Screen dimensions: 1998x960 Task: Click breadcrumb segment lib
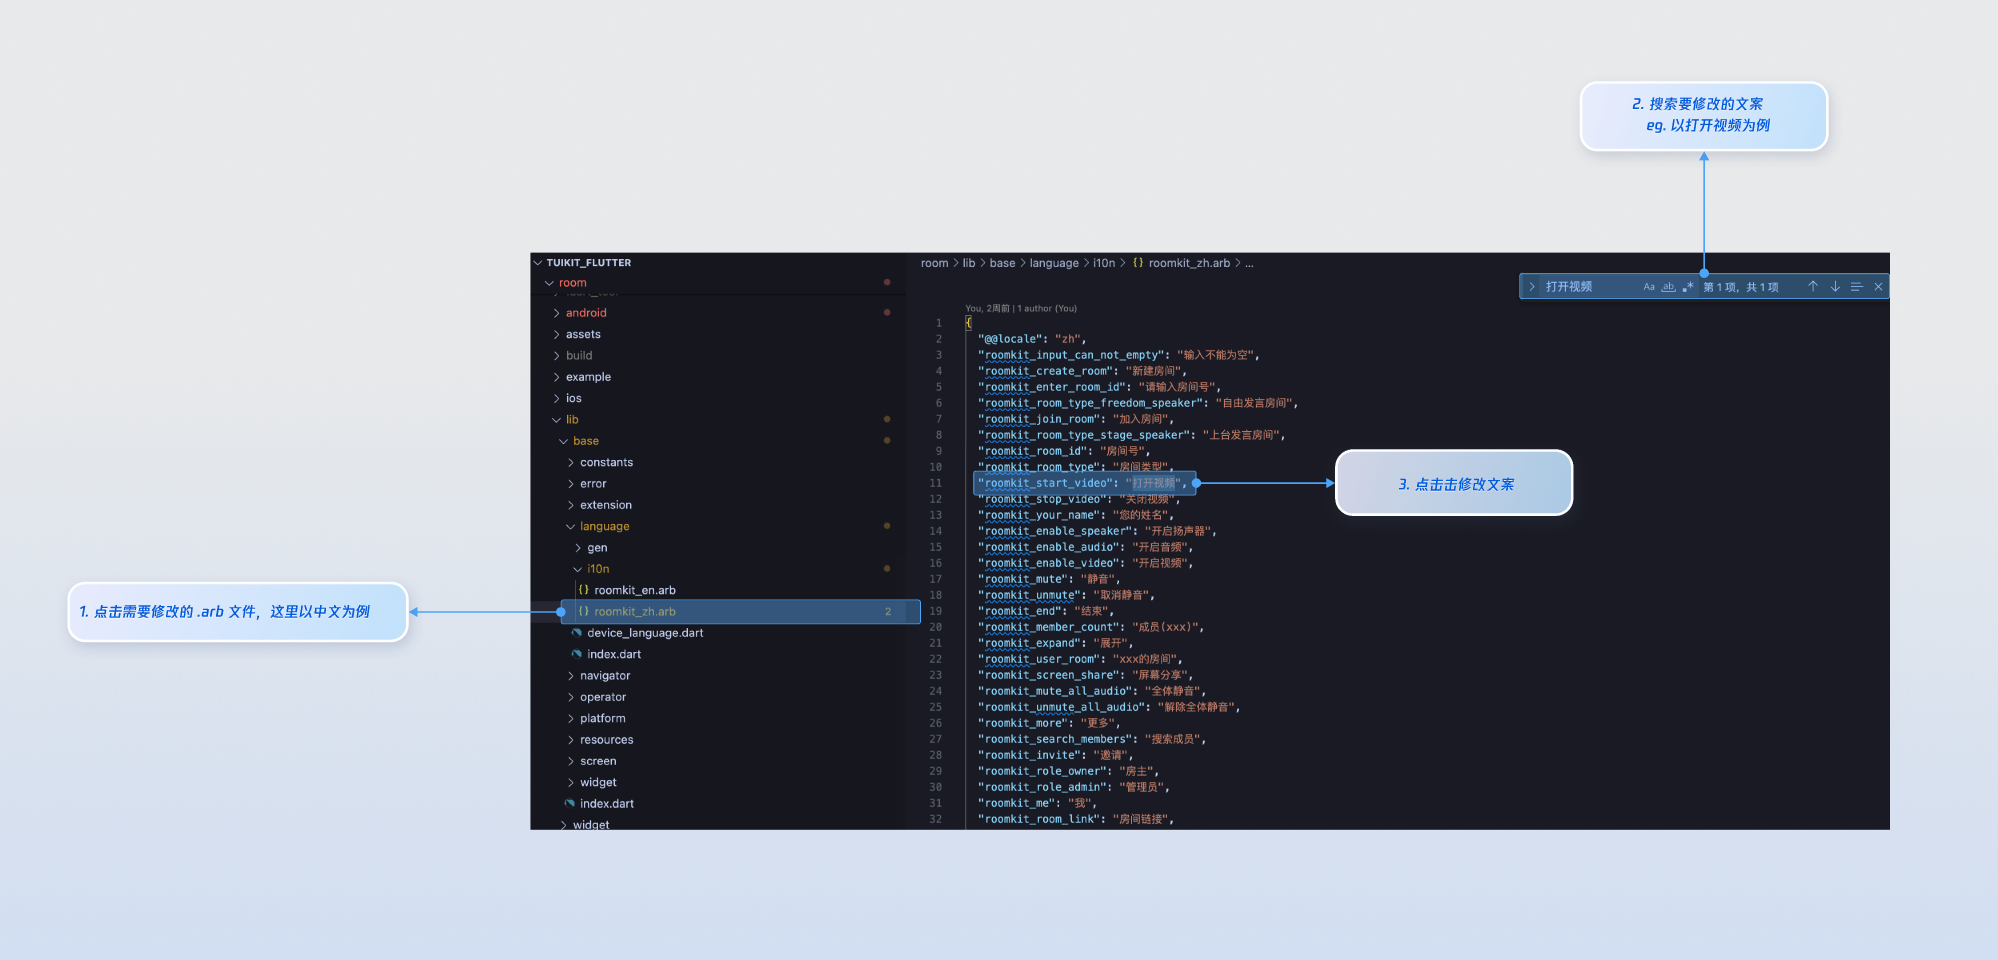pyautogui.click(x=968, y=264)
